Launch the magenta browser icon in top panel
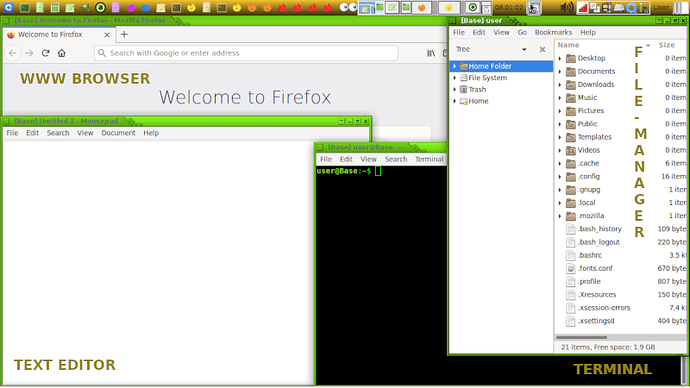 pos(131,7)
